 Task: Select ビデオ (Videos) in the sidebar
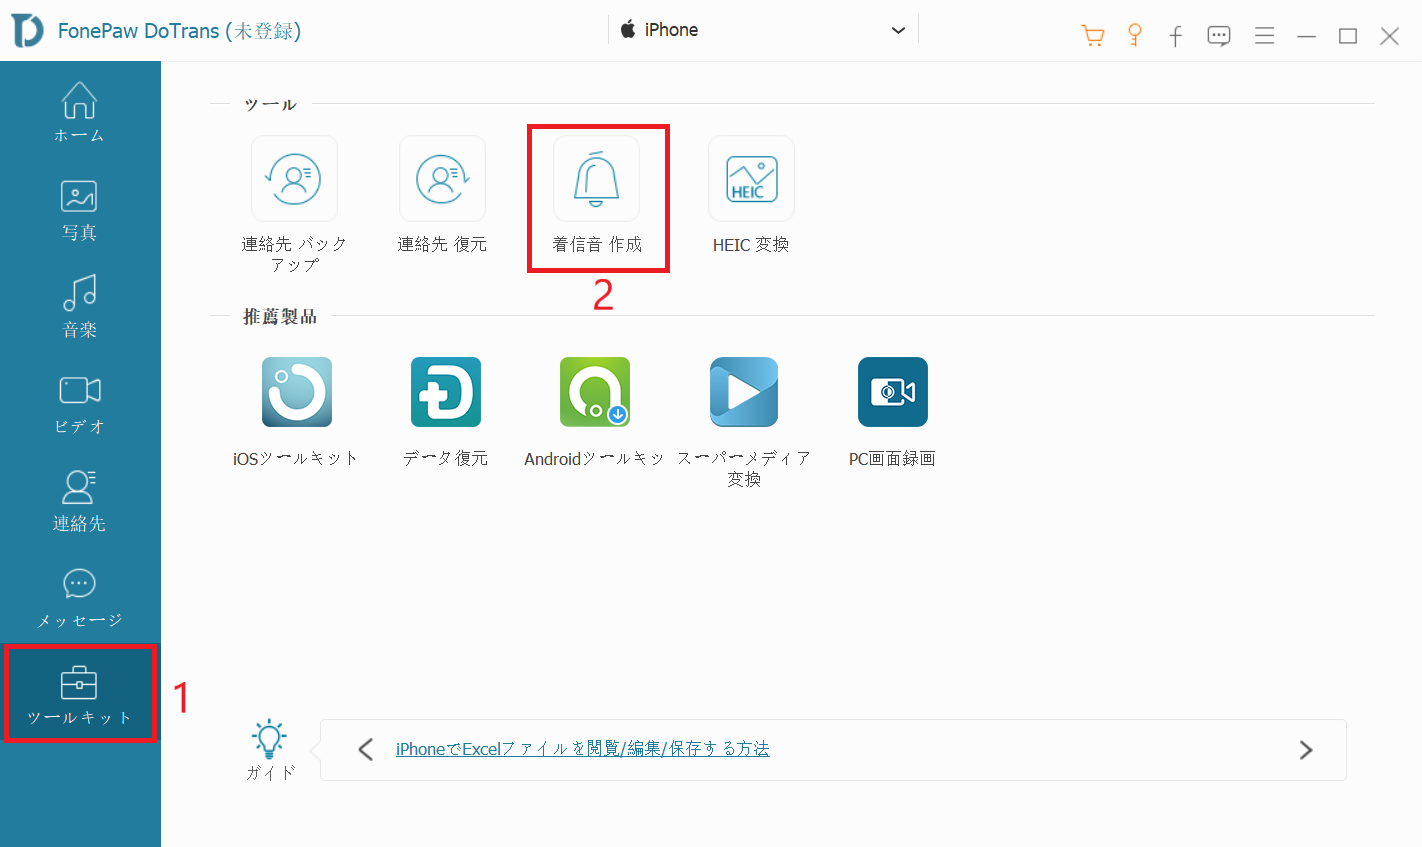point(79,404)
